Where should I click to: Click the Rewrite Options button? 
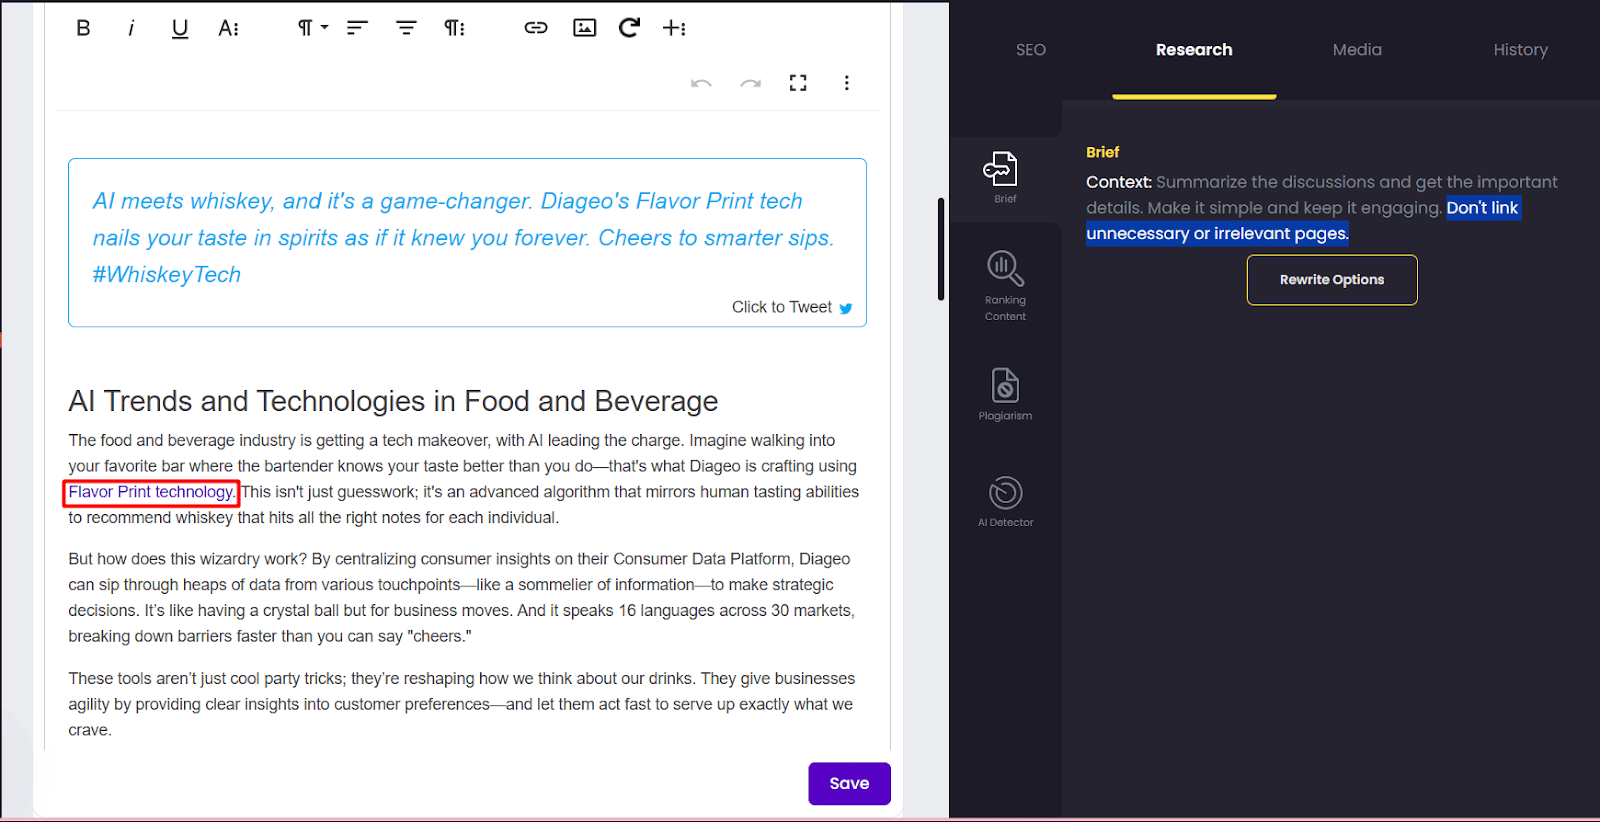pos(1332,280)
